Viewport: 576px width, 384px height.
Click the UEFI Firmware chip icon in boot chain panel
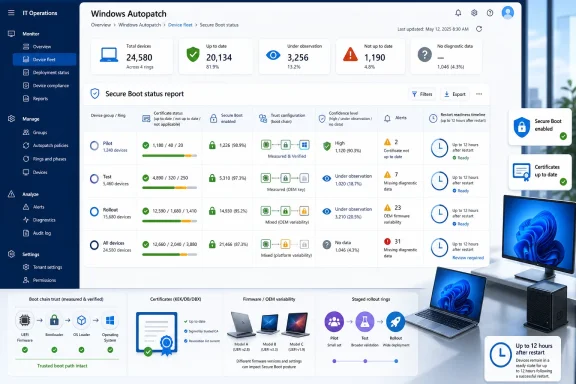pyautogui.click(x=25, y=320)
